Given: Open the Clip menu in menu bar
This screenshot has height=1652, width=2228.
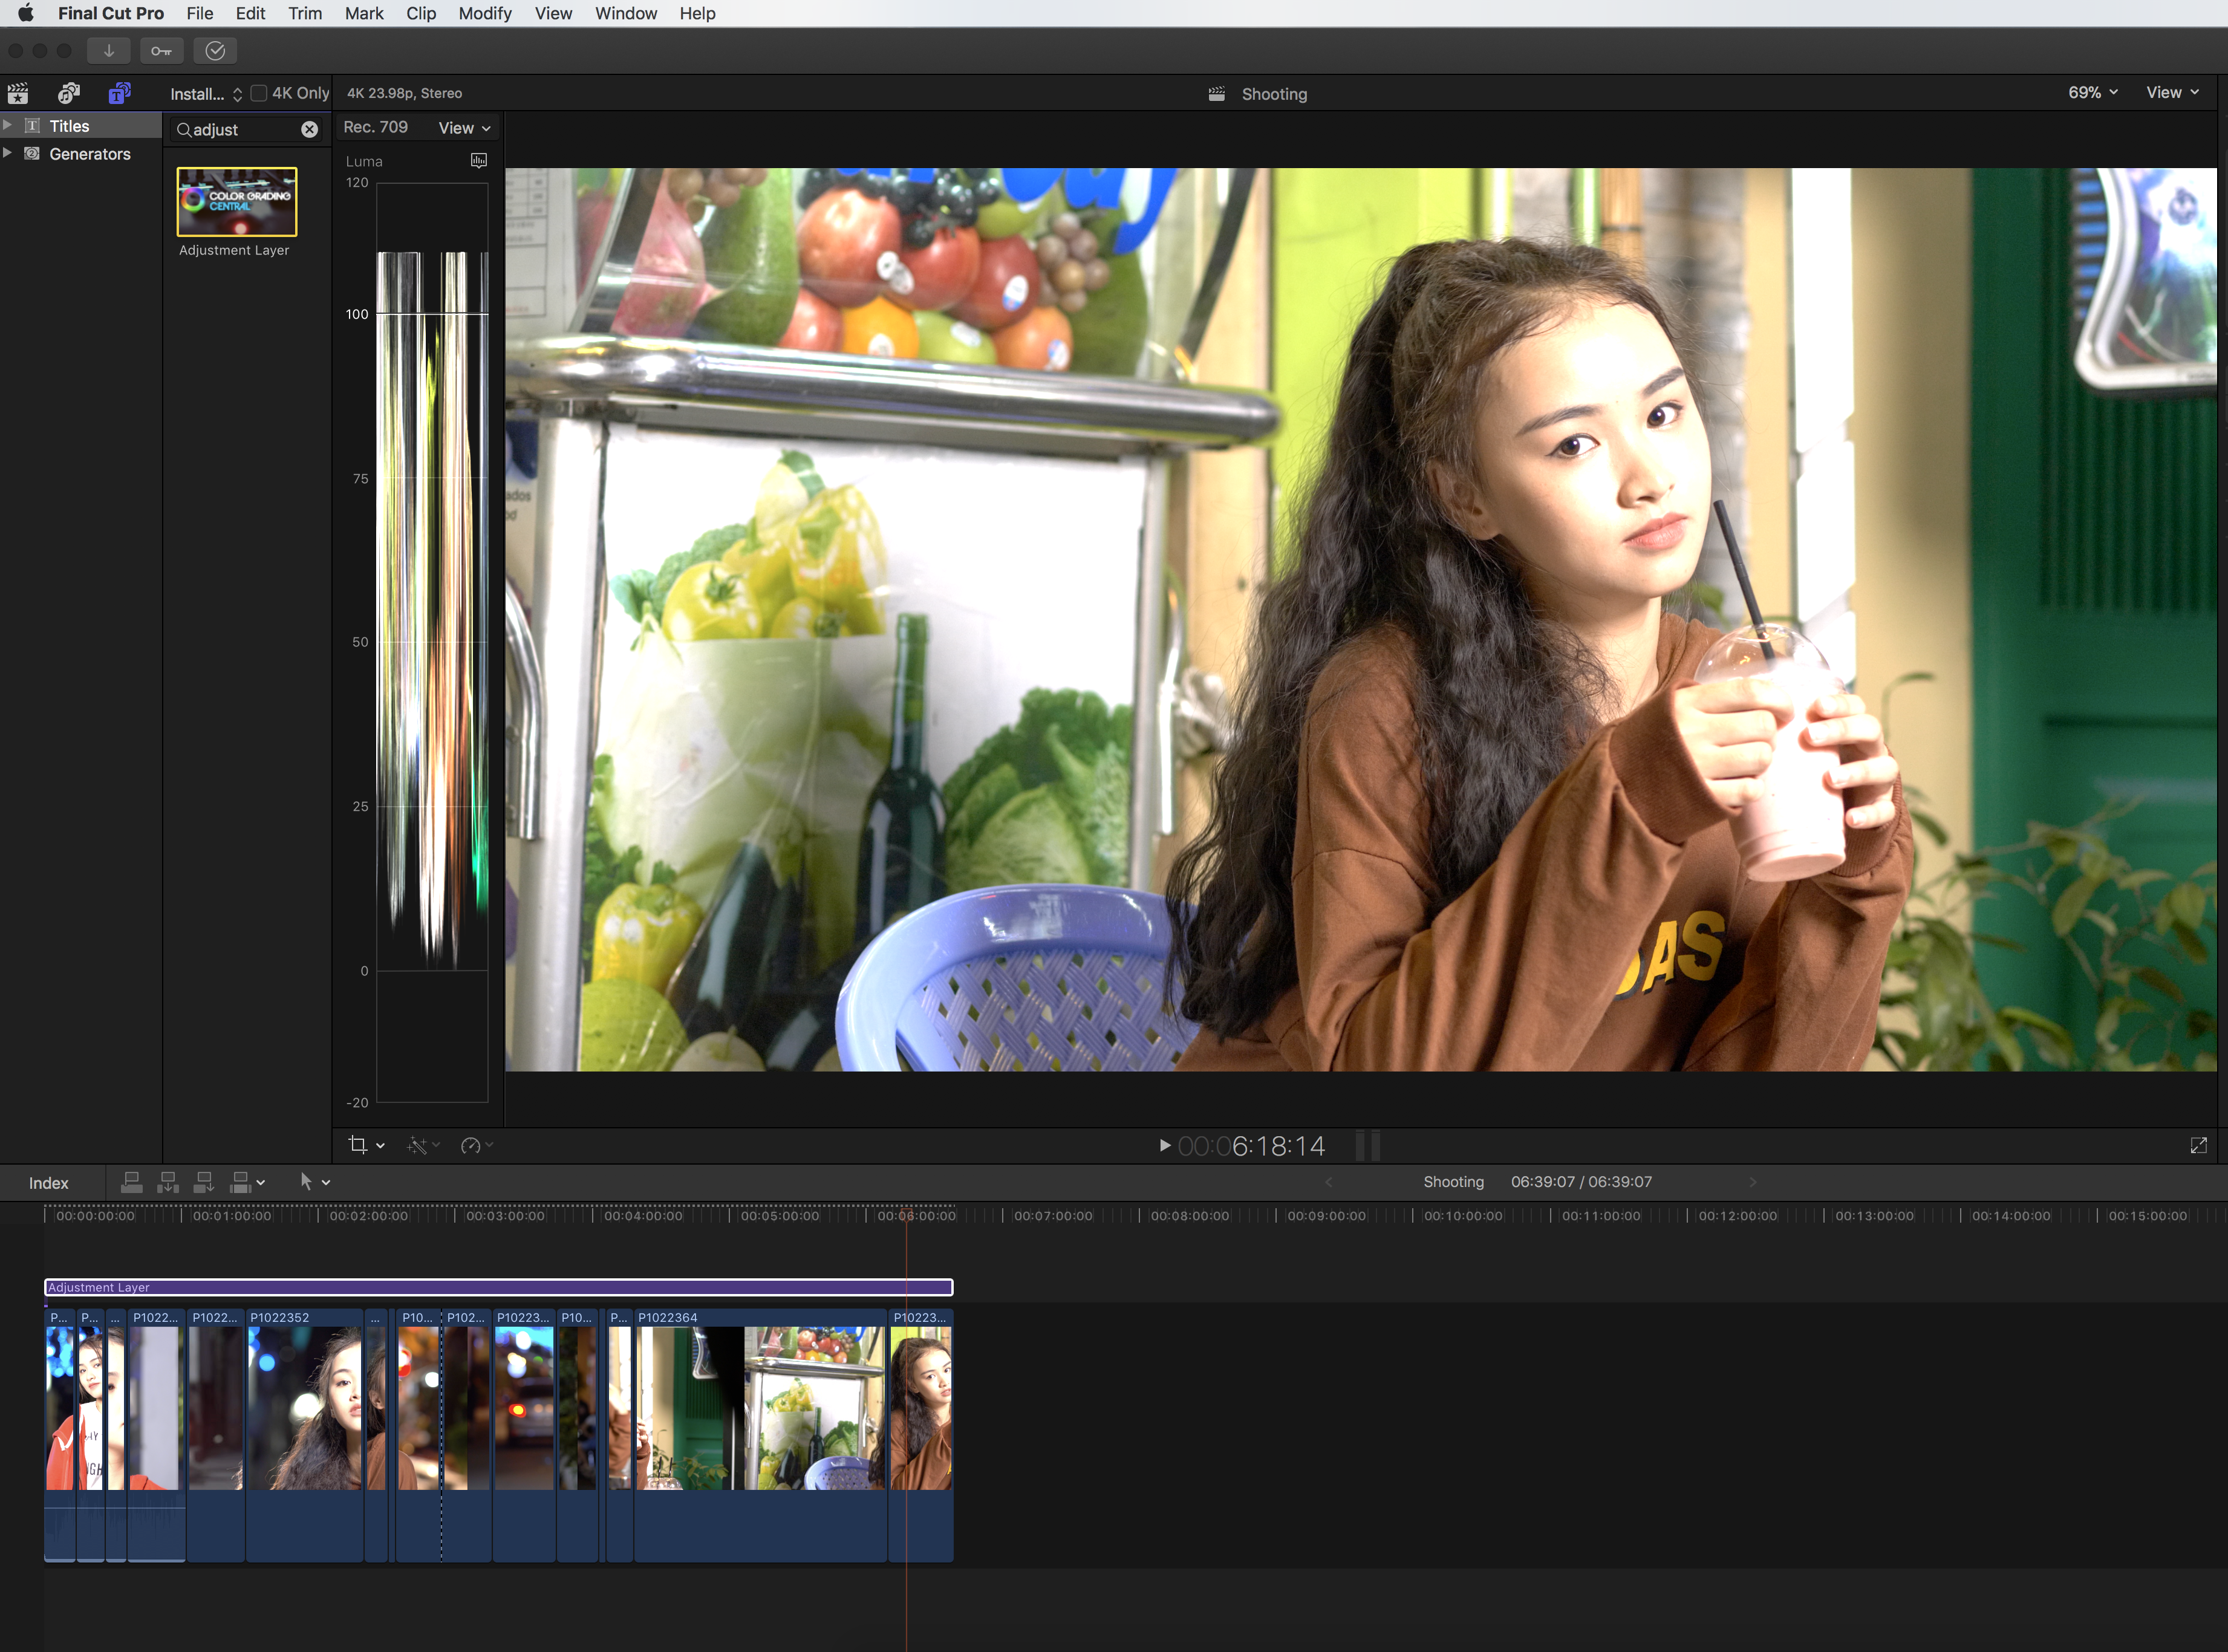Looking at the screenshot, I should point(421,13).
